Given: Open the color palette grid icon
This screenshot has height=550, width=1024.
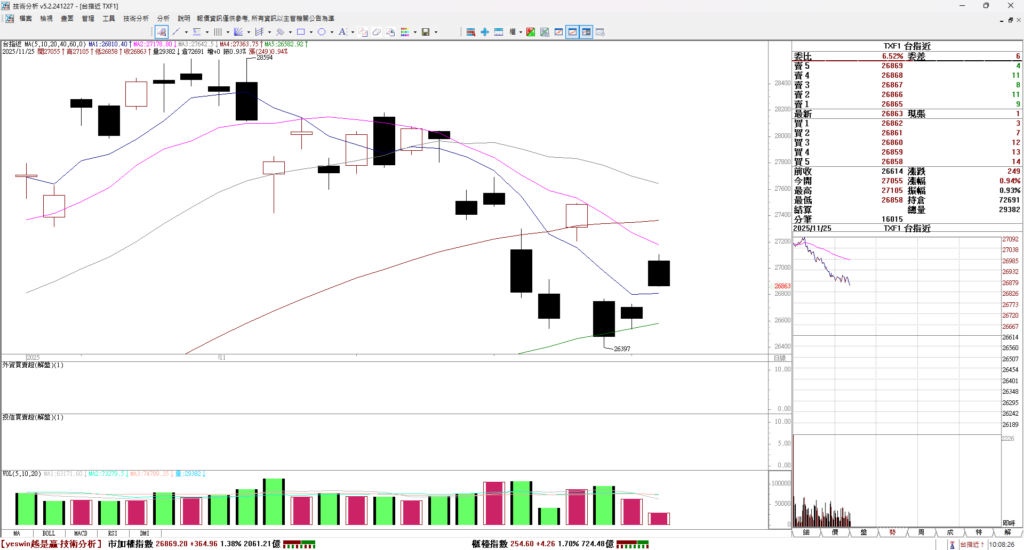Looking at the screenshot, I should (404, 32).
